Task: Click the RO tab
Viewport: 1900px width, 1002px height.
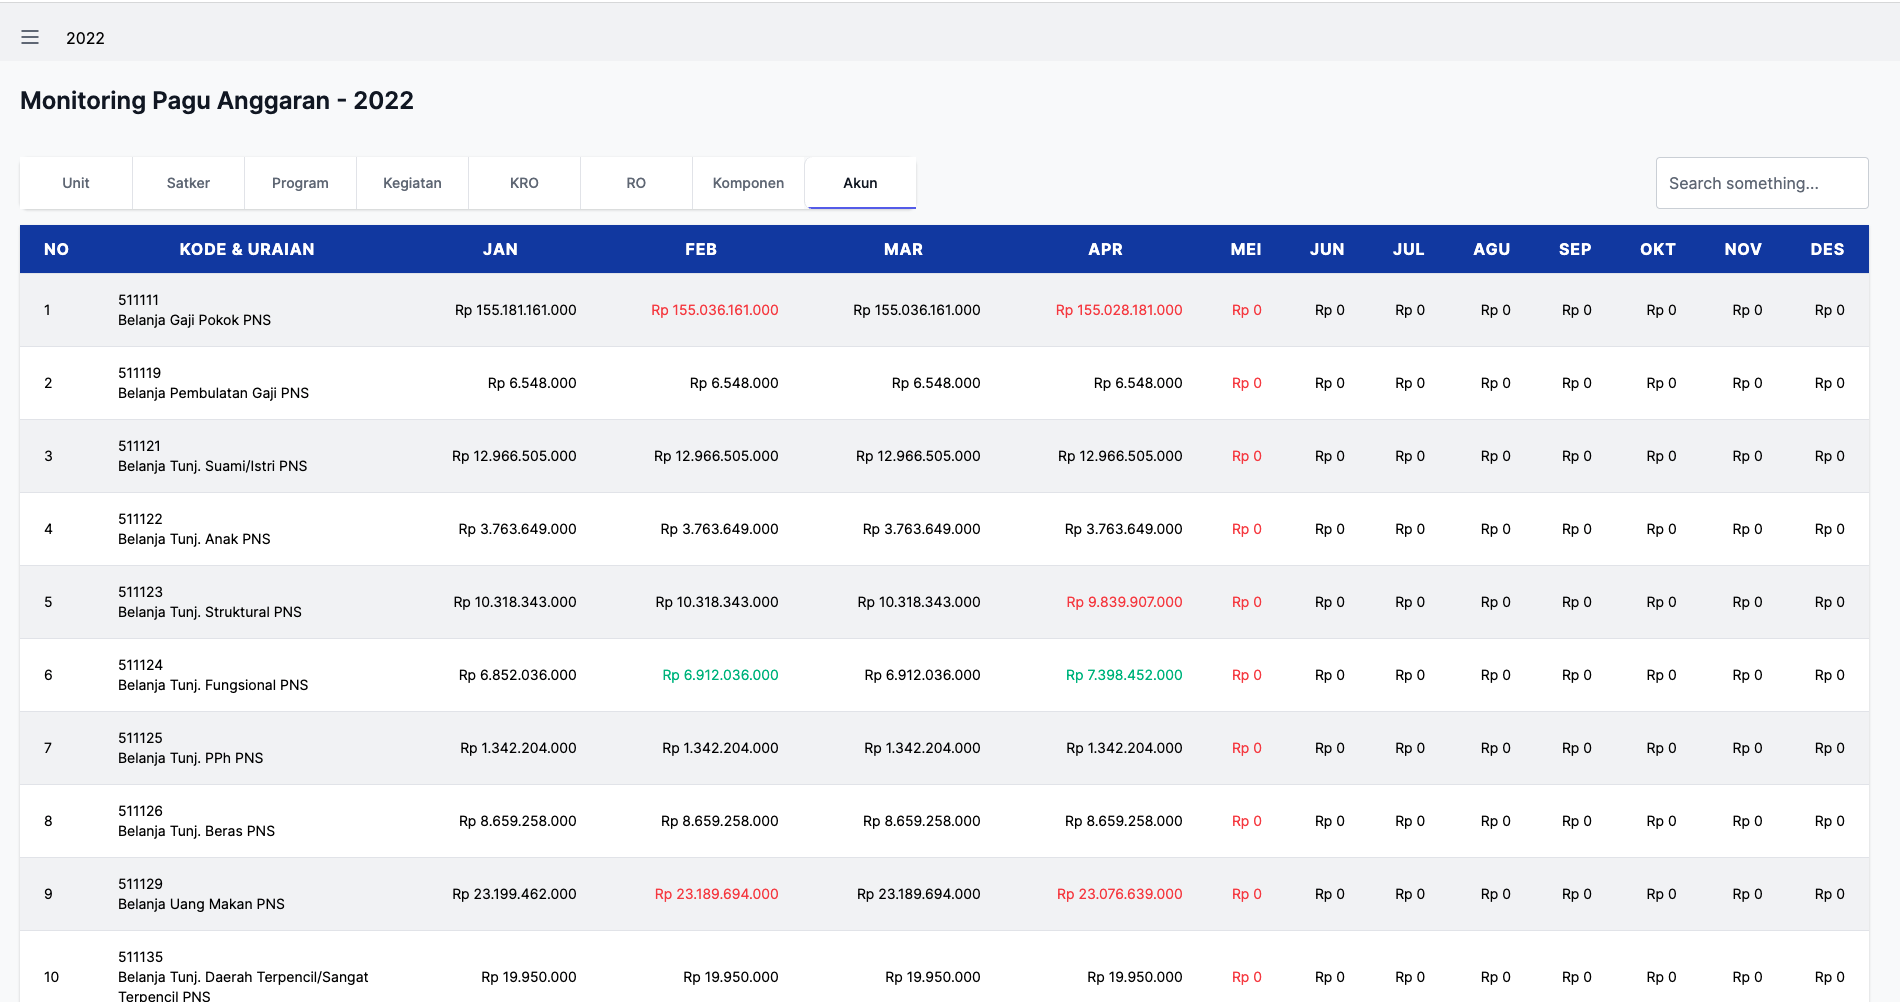Action: (636, 183)
